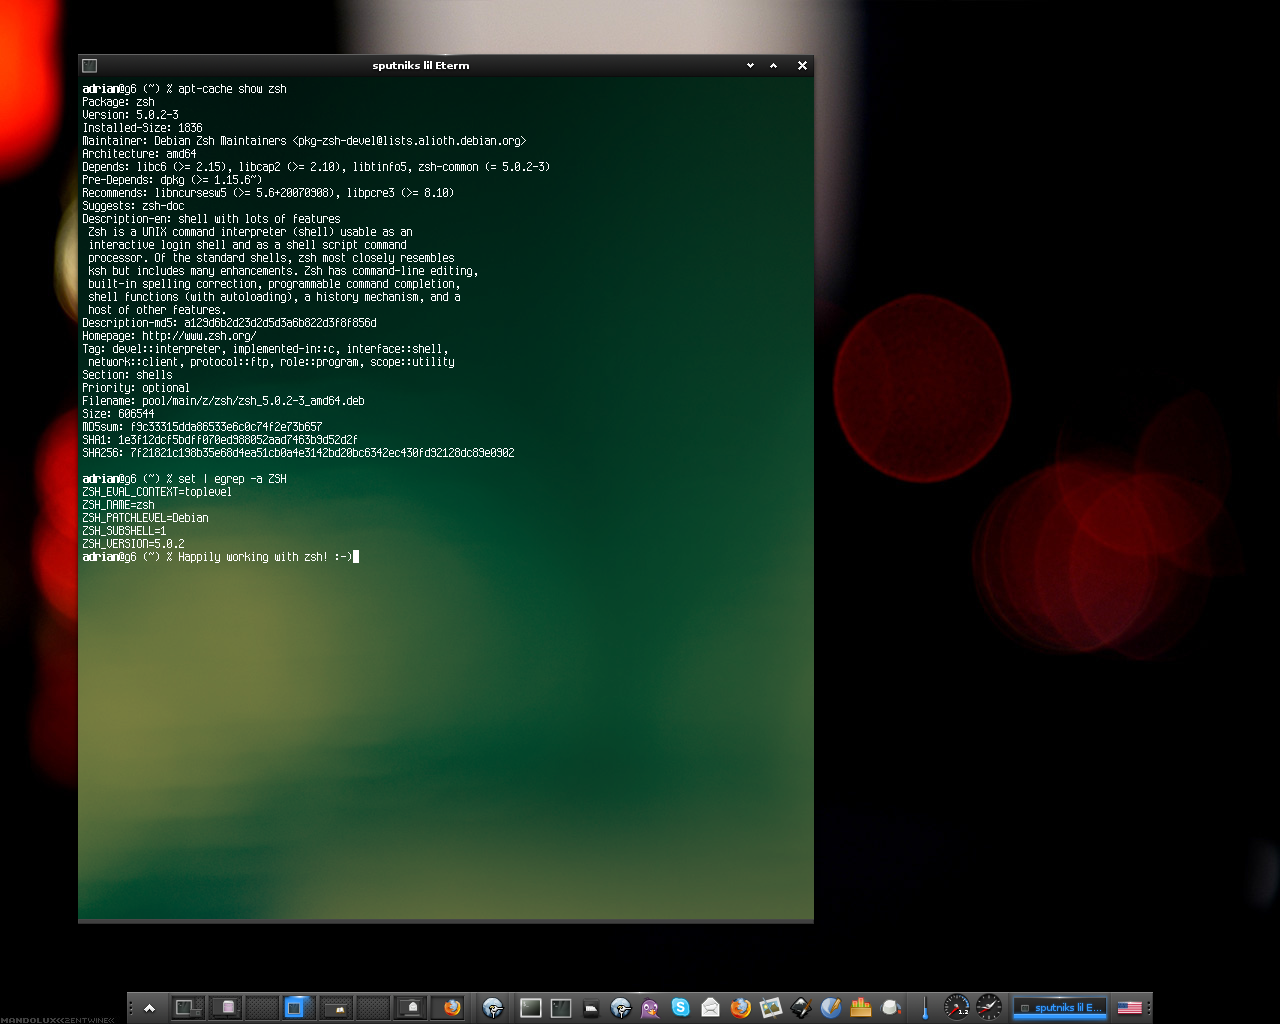
Task: Click the MD5sum hash line
Action: coord(202,427)
